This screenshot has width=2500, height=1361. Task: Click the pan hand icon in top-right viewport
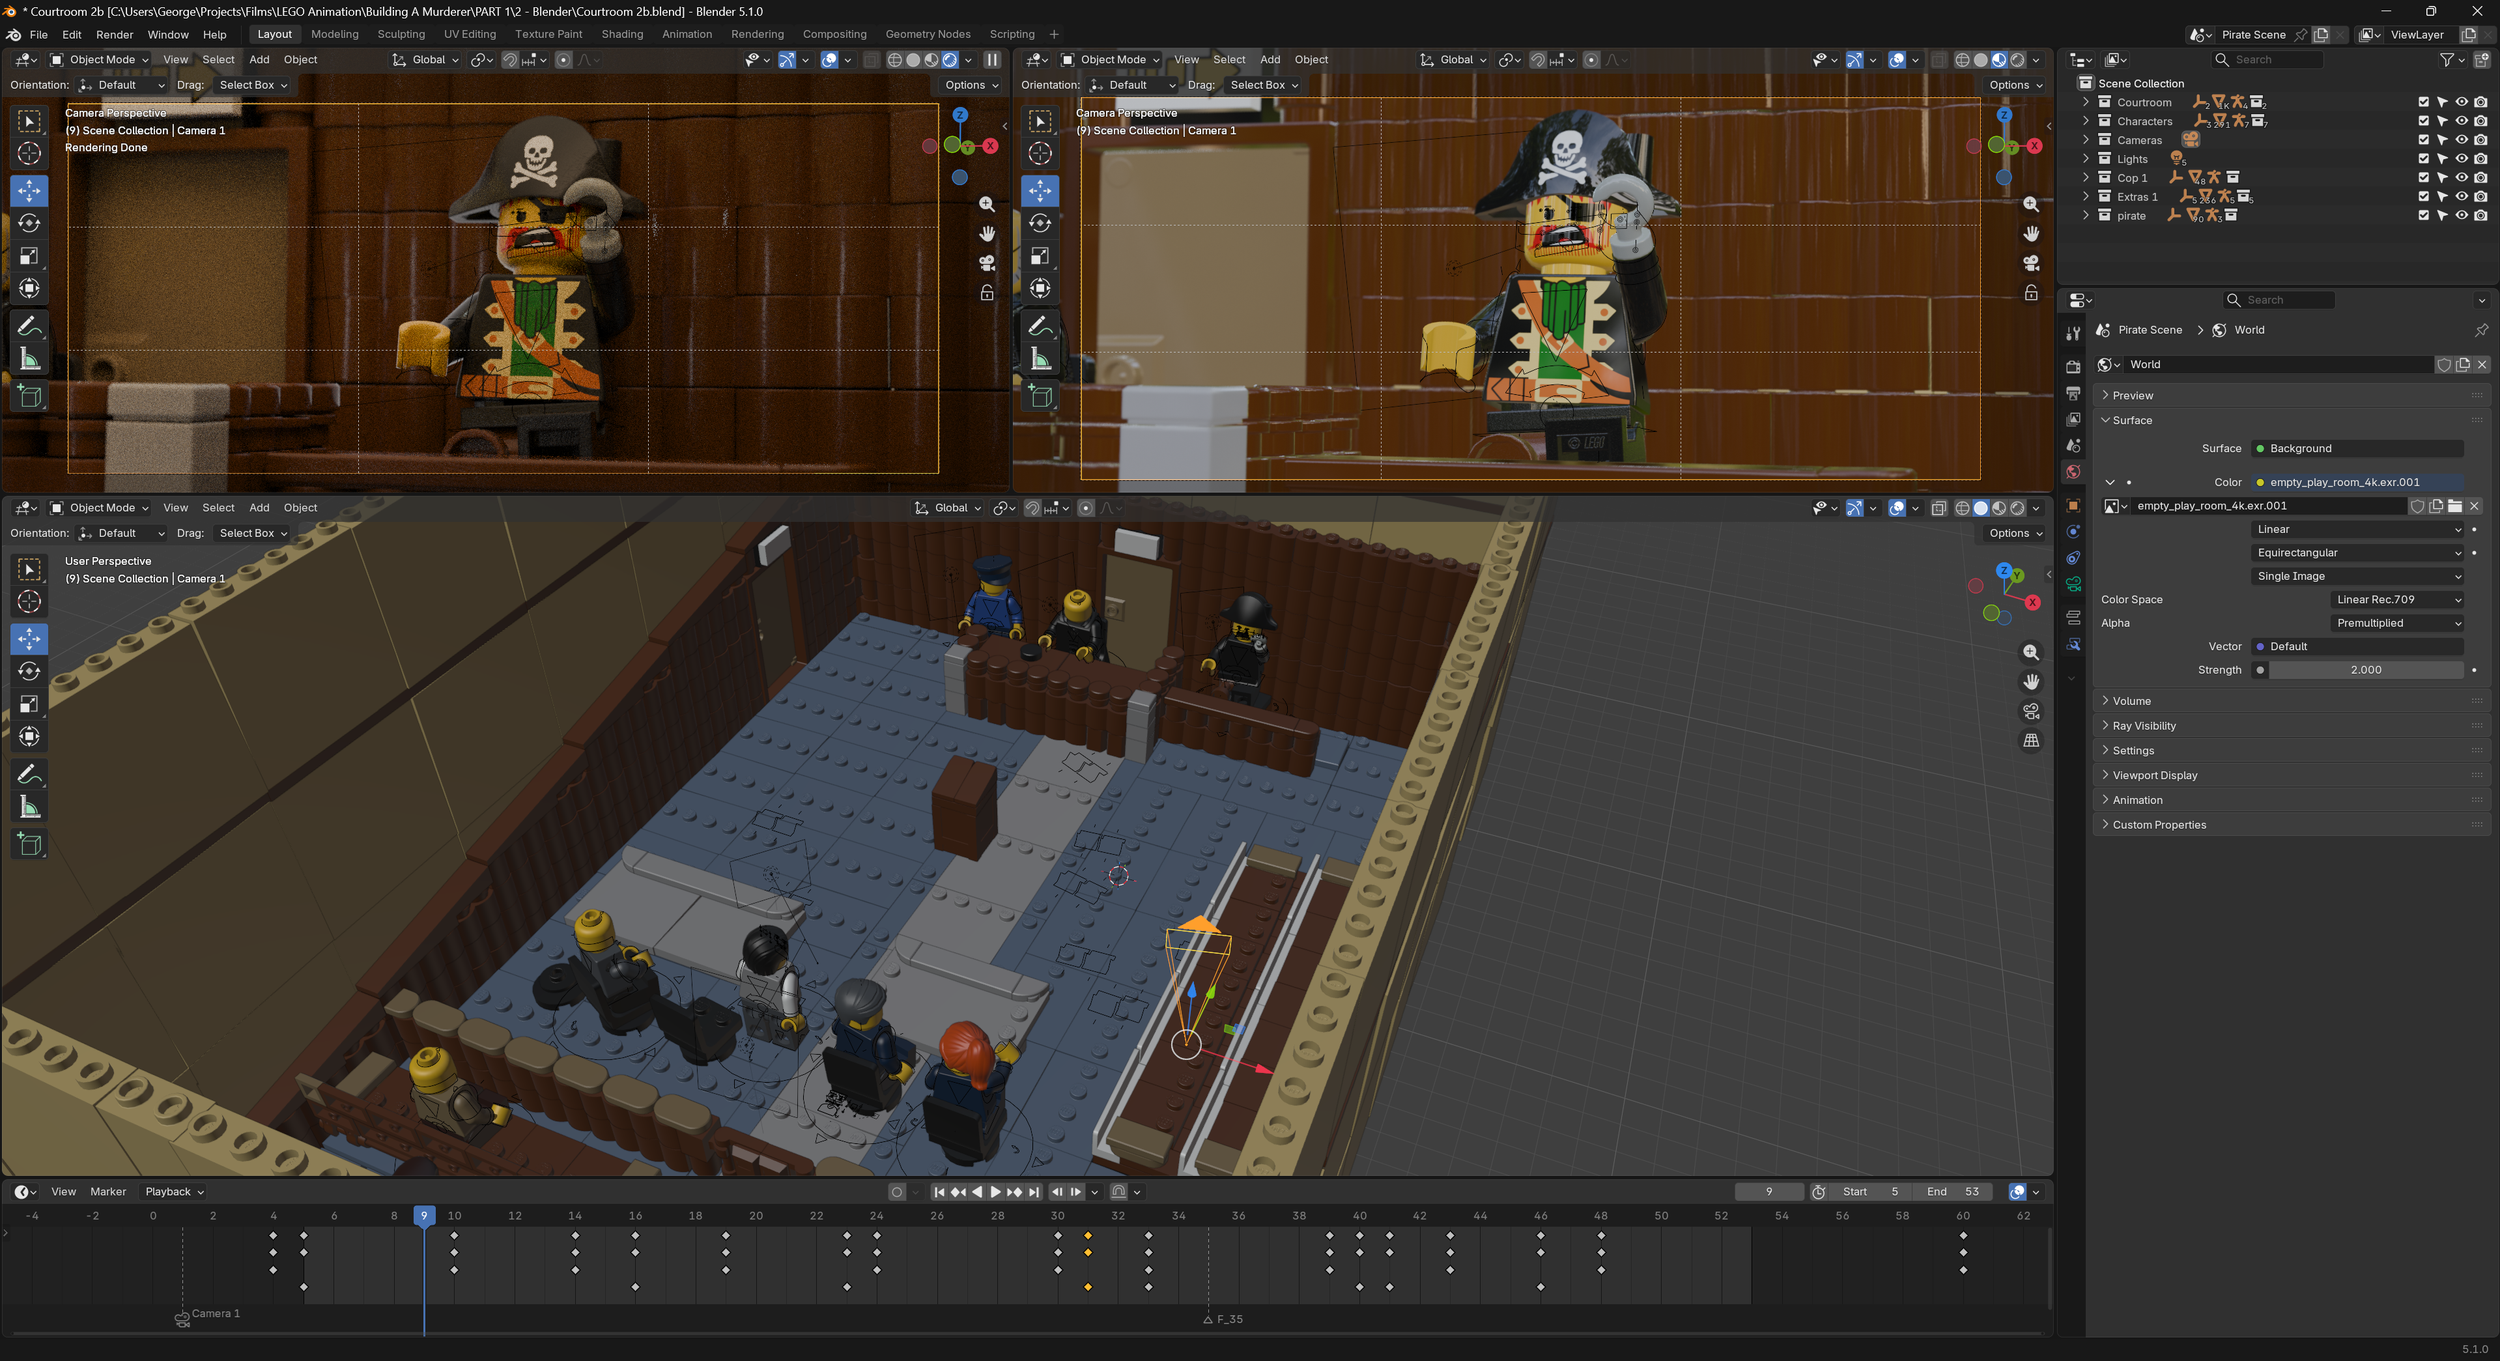(2031, 233)
